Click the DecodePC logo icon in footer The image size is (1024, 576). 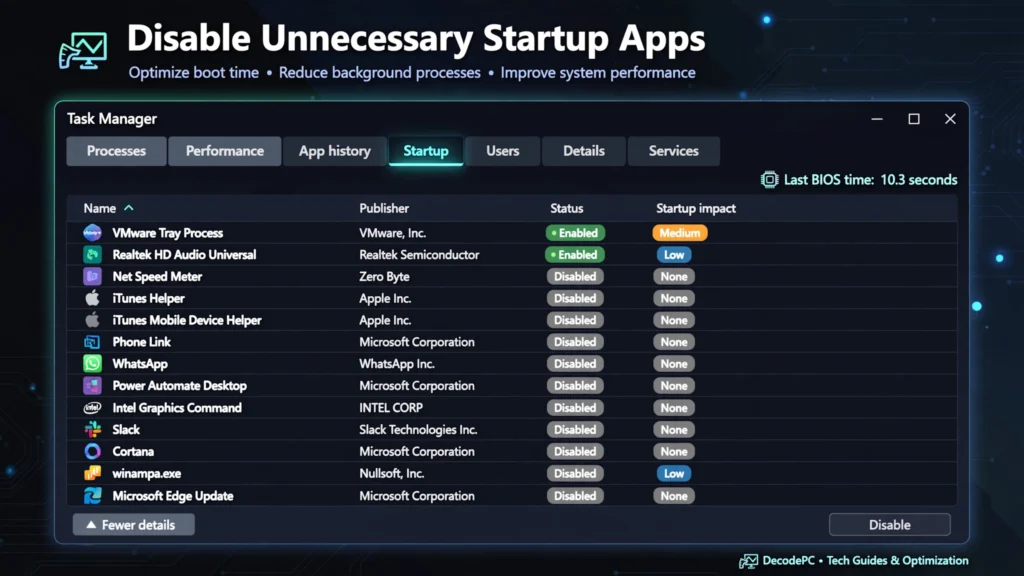(748, 561)
